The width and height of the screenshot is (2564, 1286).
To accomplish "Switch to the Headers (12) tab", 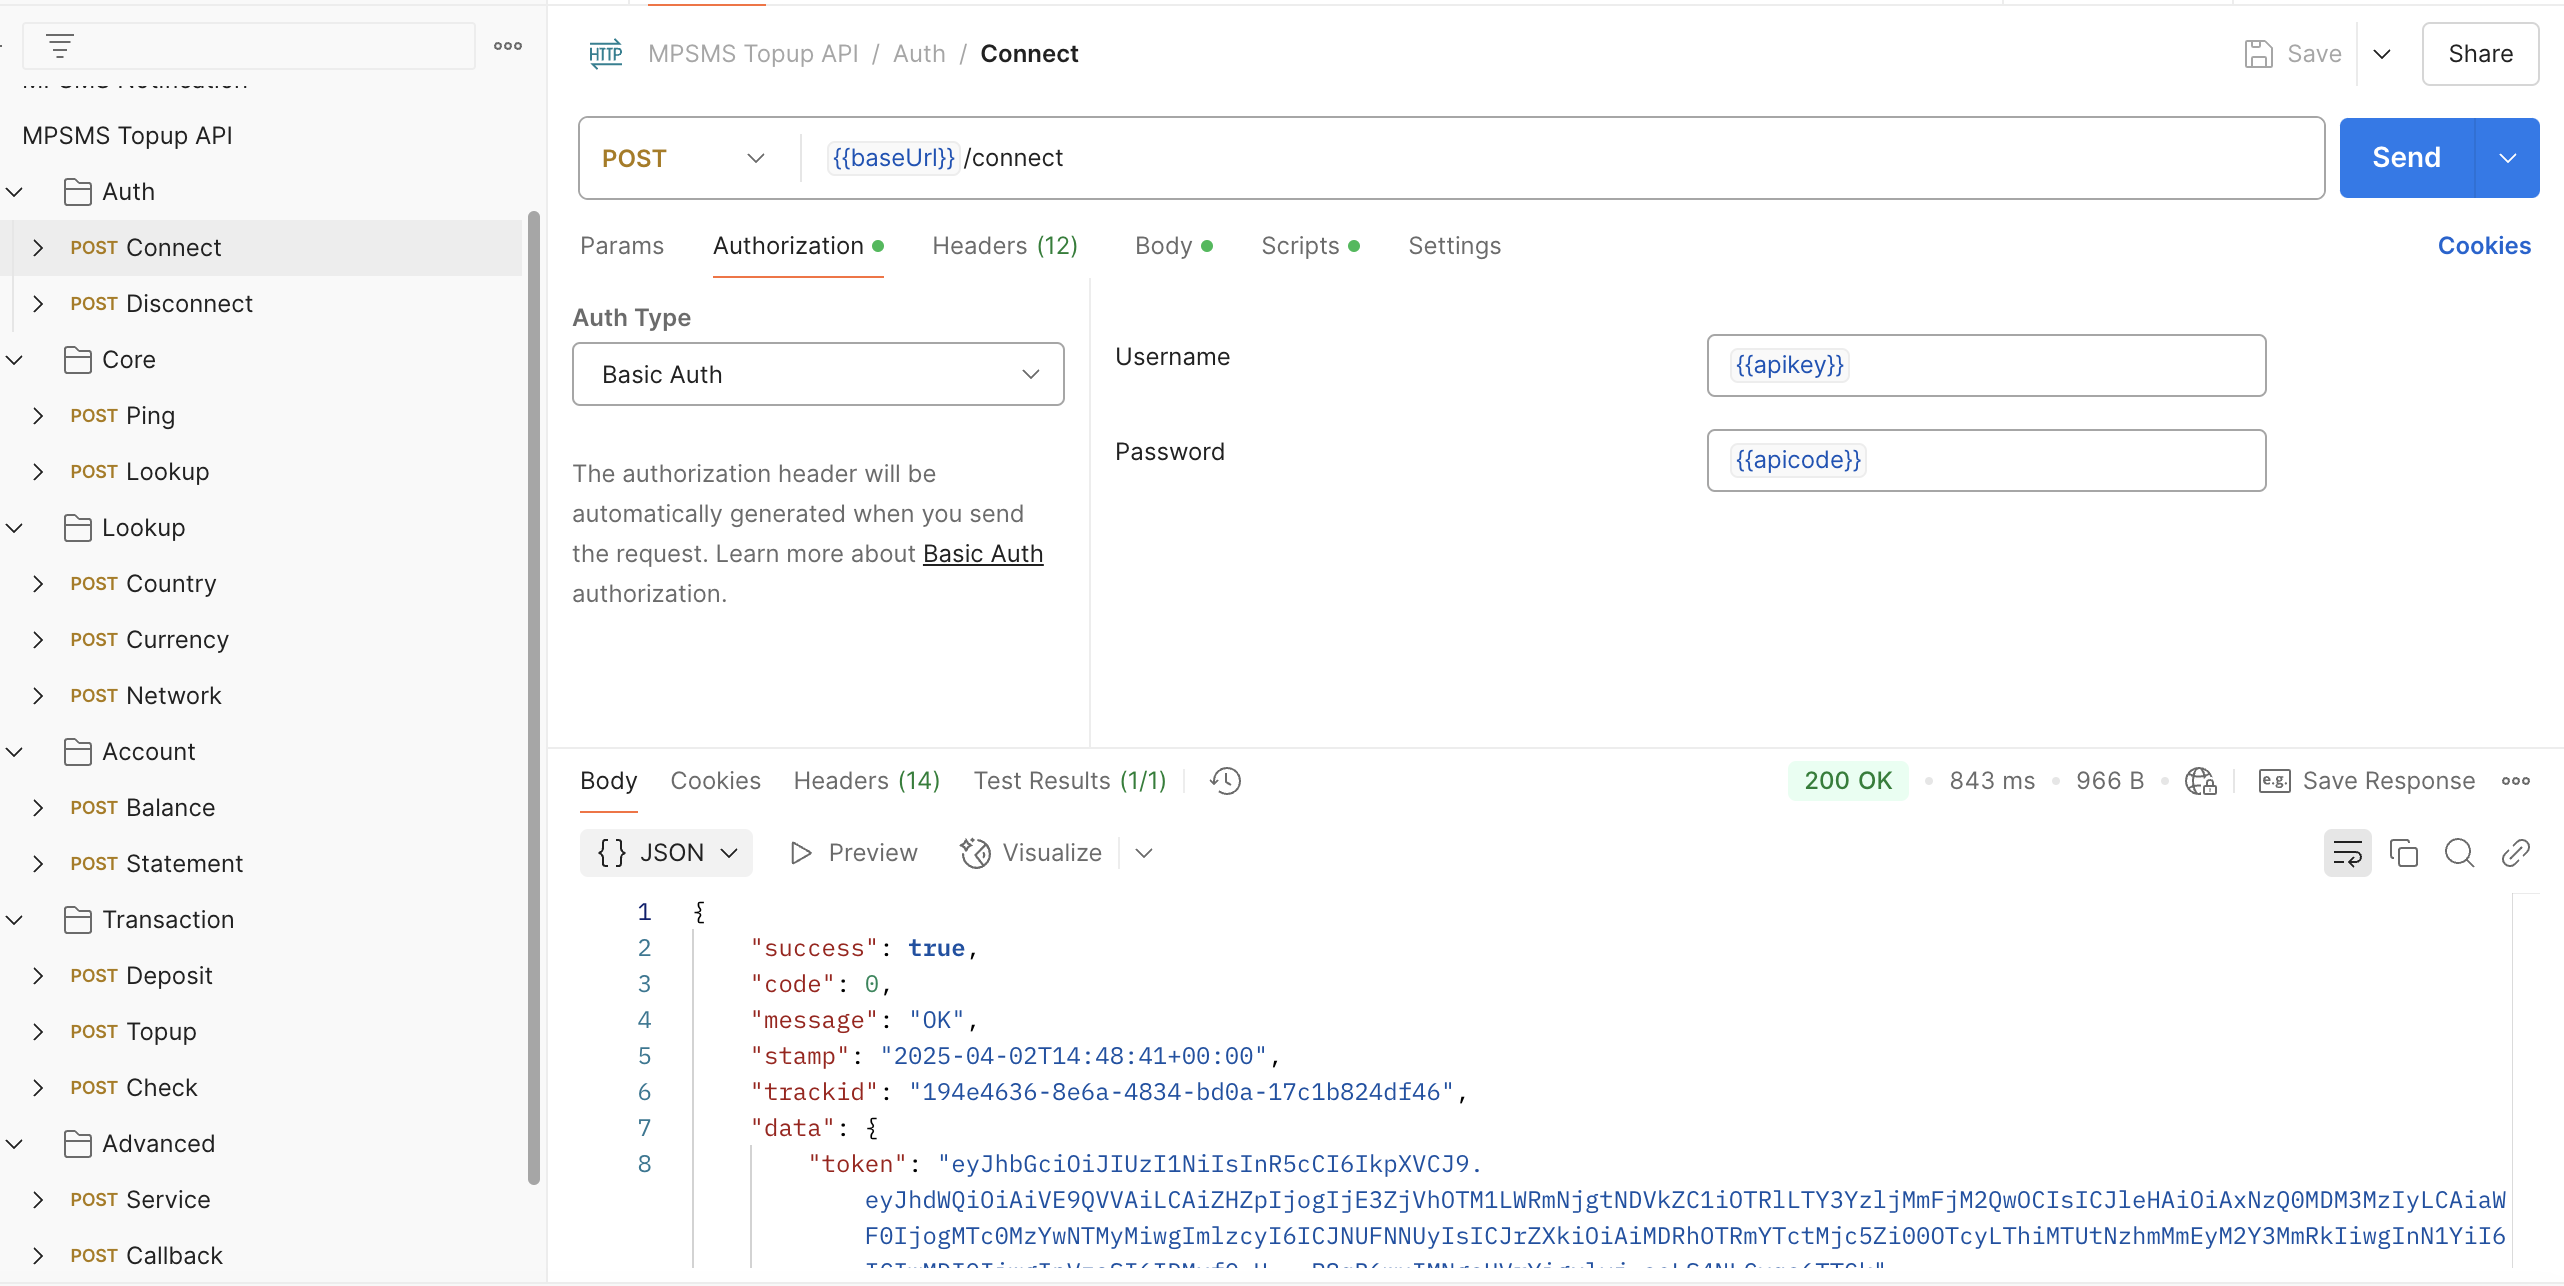I will click(1004, 245).
